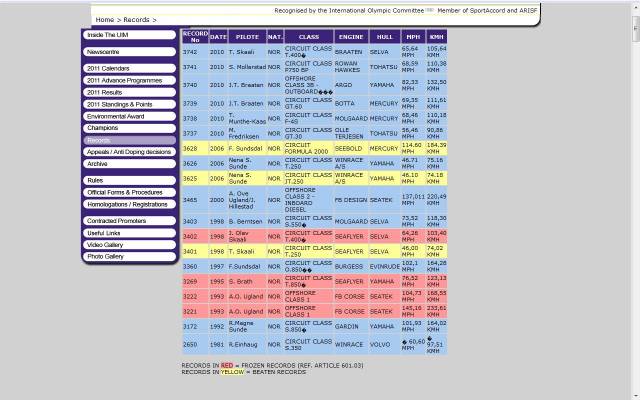Viewport: 640px width, 400px height.
Task: Select pilot M. Fredriksen cell
Action: click(247, 133)
